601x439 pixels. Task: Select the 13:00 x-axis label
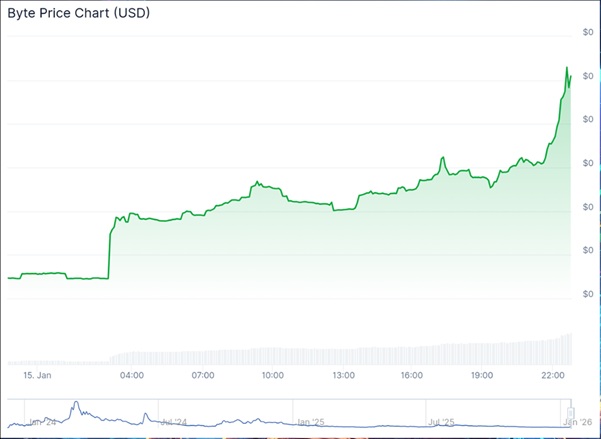[x=343, y=375]
